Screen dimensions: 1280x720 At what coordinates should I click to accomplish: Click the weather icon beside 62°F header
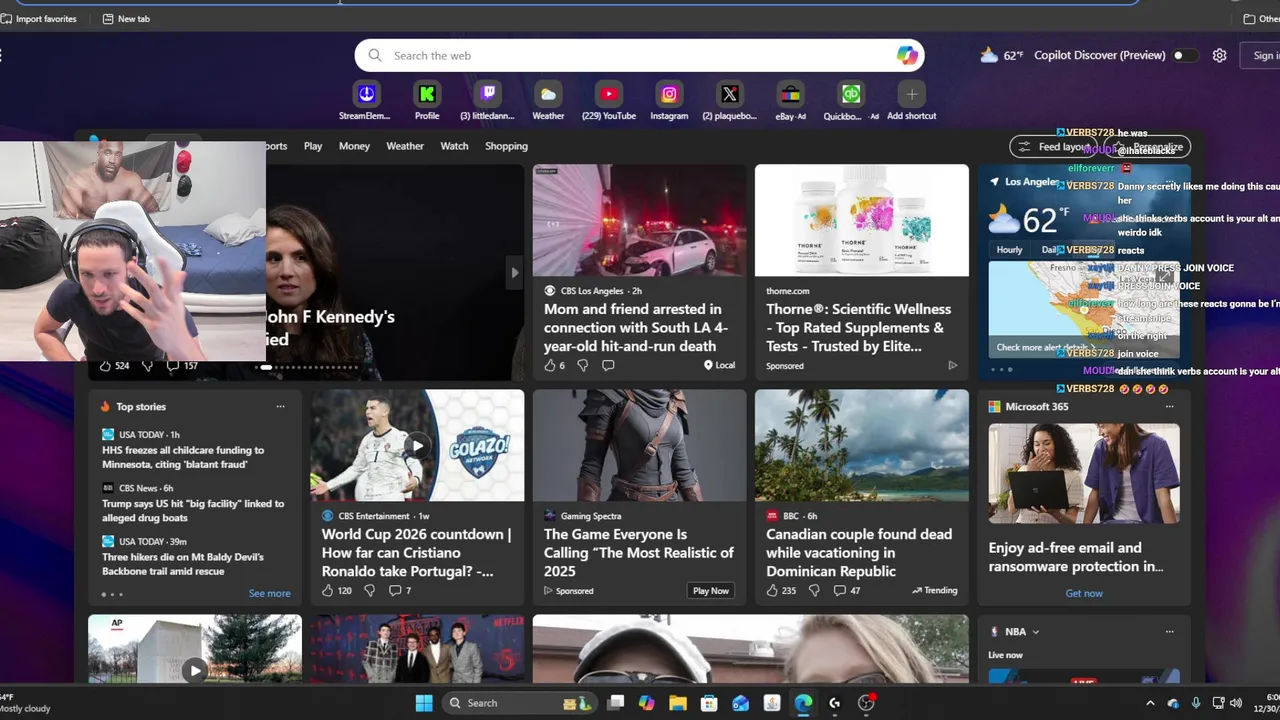click(x=989, y=55)
